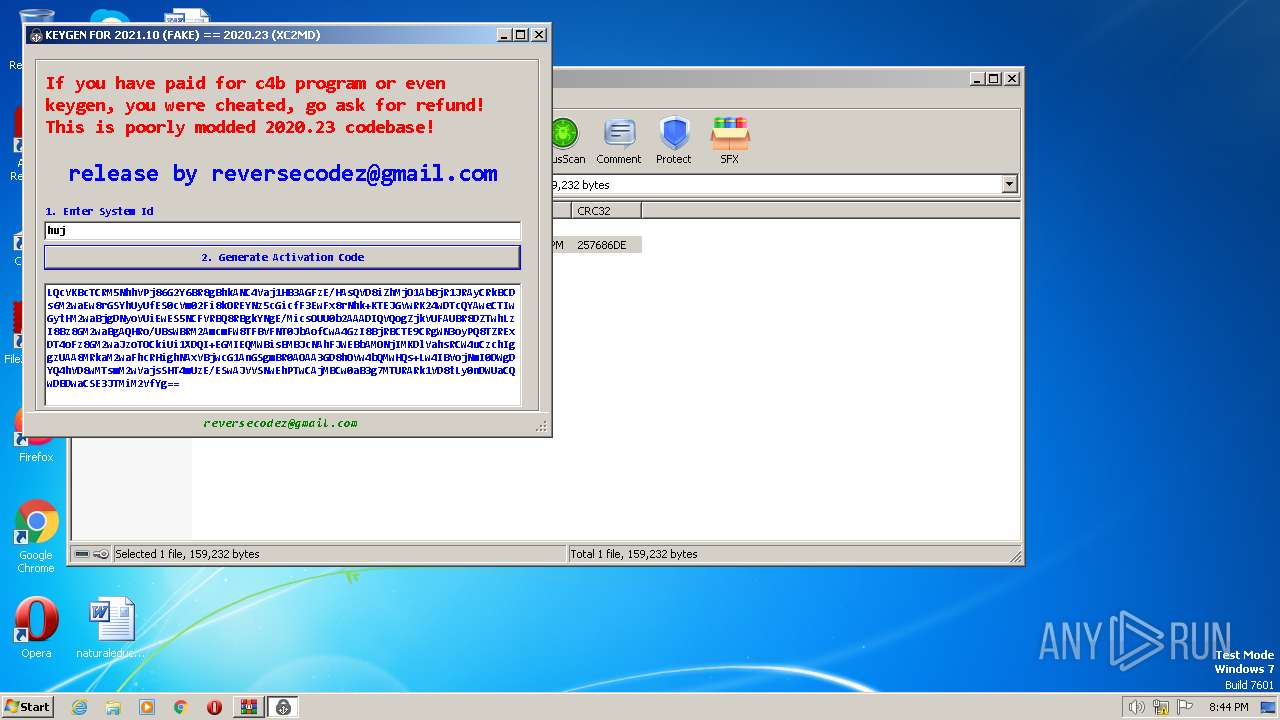Select CRC32 value 257686DE in WinRAR
The width and height of the screenshot is (1280, 720).
(x=602, y=245)
